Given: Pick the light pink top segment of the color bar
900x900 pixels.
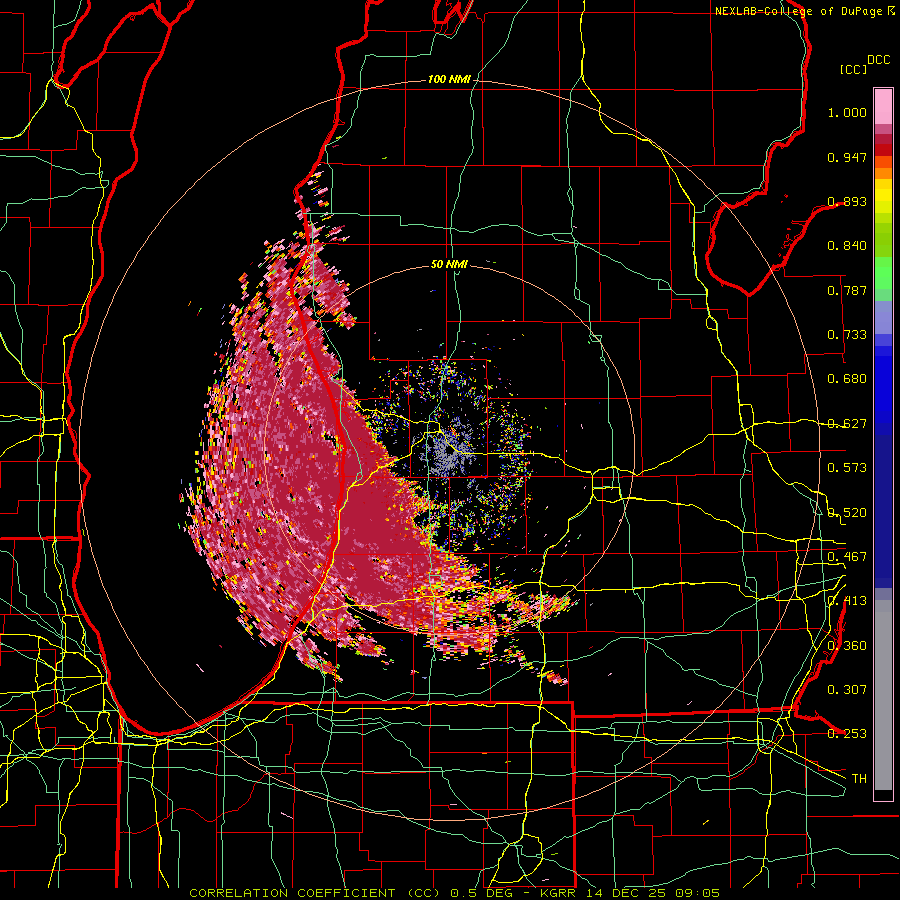Looking at the screenshot, I should click(883, 106).
